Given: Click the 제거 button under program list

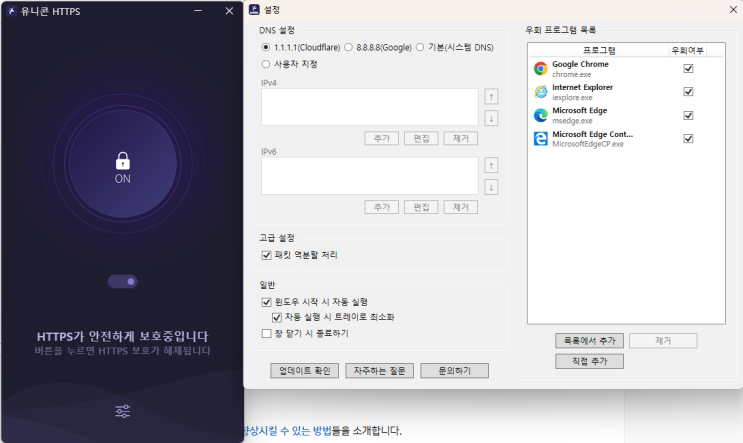Looking at the screenshot, I should 663,341.
